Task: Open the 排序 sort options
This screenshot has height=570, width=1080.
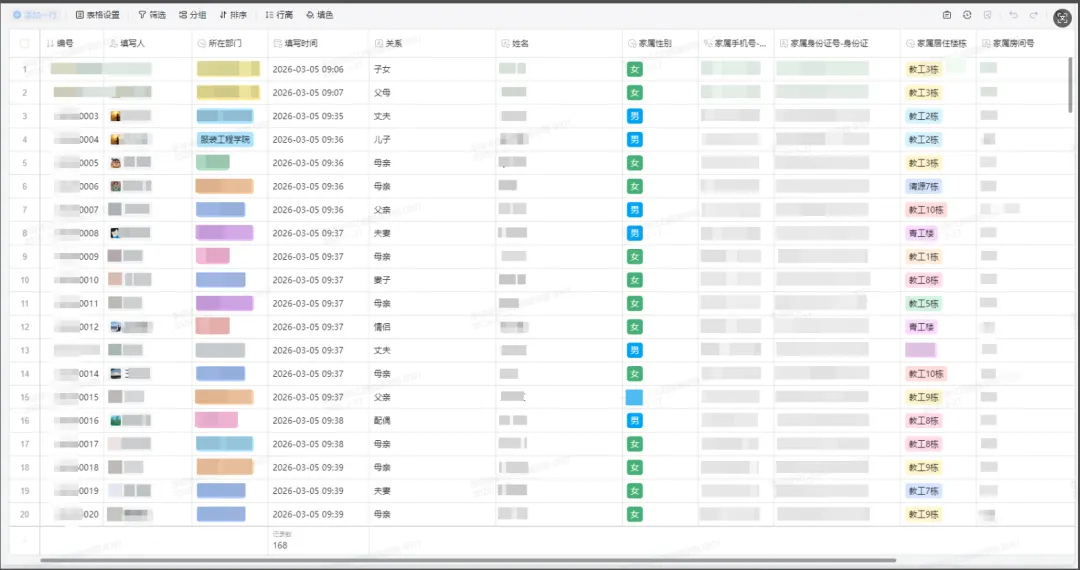Action: pyautogui.click(x=233, y=15)
